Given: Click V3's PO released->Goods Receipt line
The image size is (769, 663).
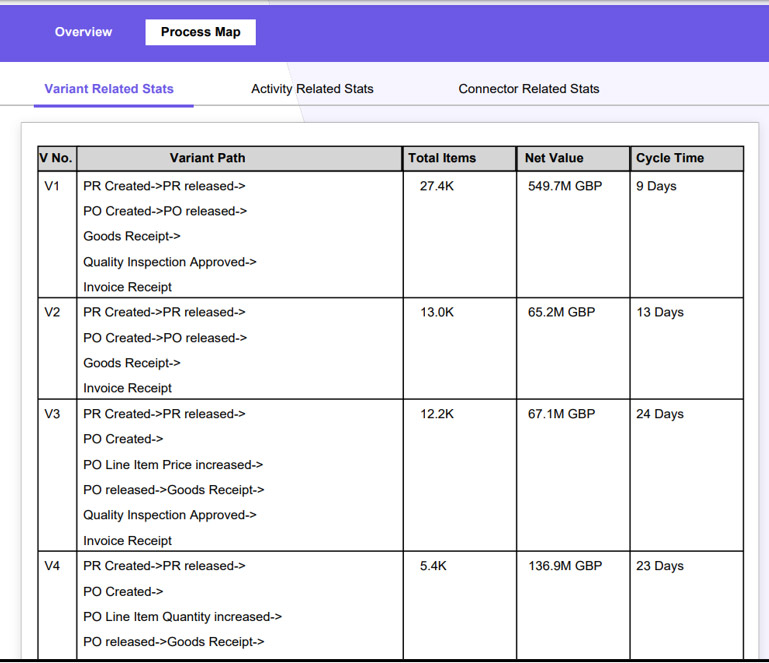Looking at the screenshot, I should (x=174, y=490).
